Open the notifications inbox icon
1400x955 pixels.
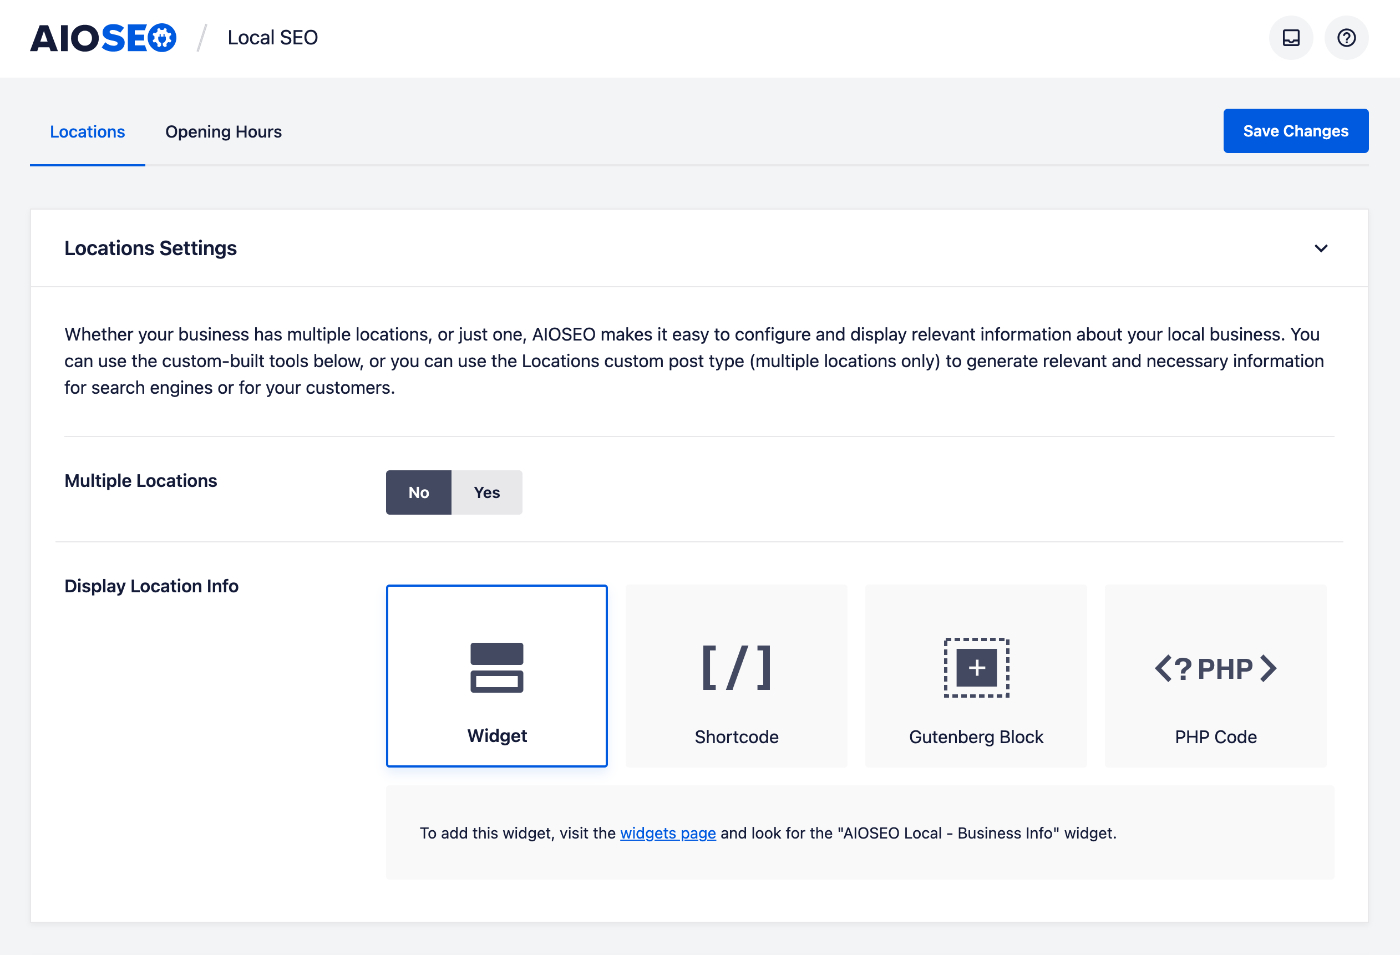pos(1291,38)
